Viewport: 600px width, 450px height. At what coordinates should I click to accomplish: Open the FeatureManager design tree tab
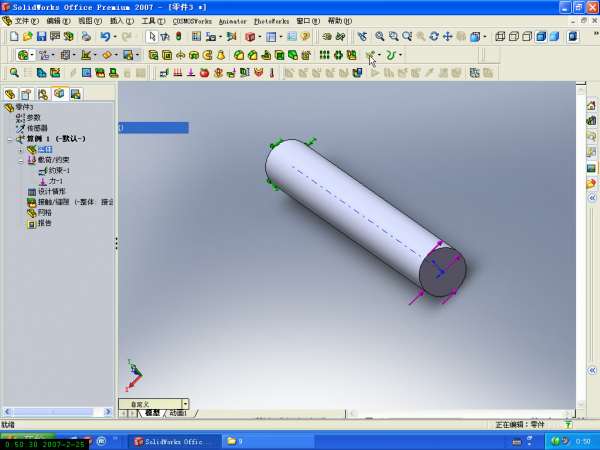point(10,94)
